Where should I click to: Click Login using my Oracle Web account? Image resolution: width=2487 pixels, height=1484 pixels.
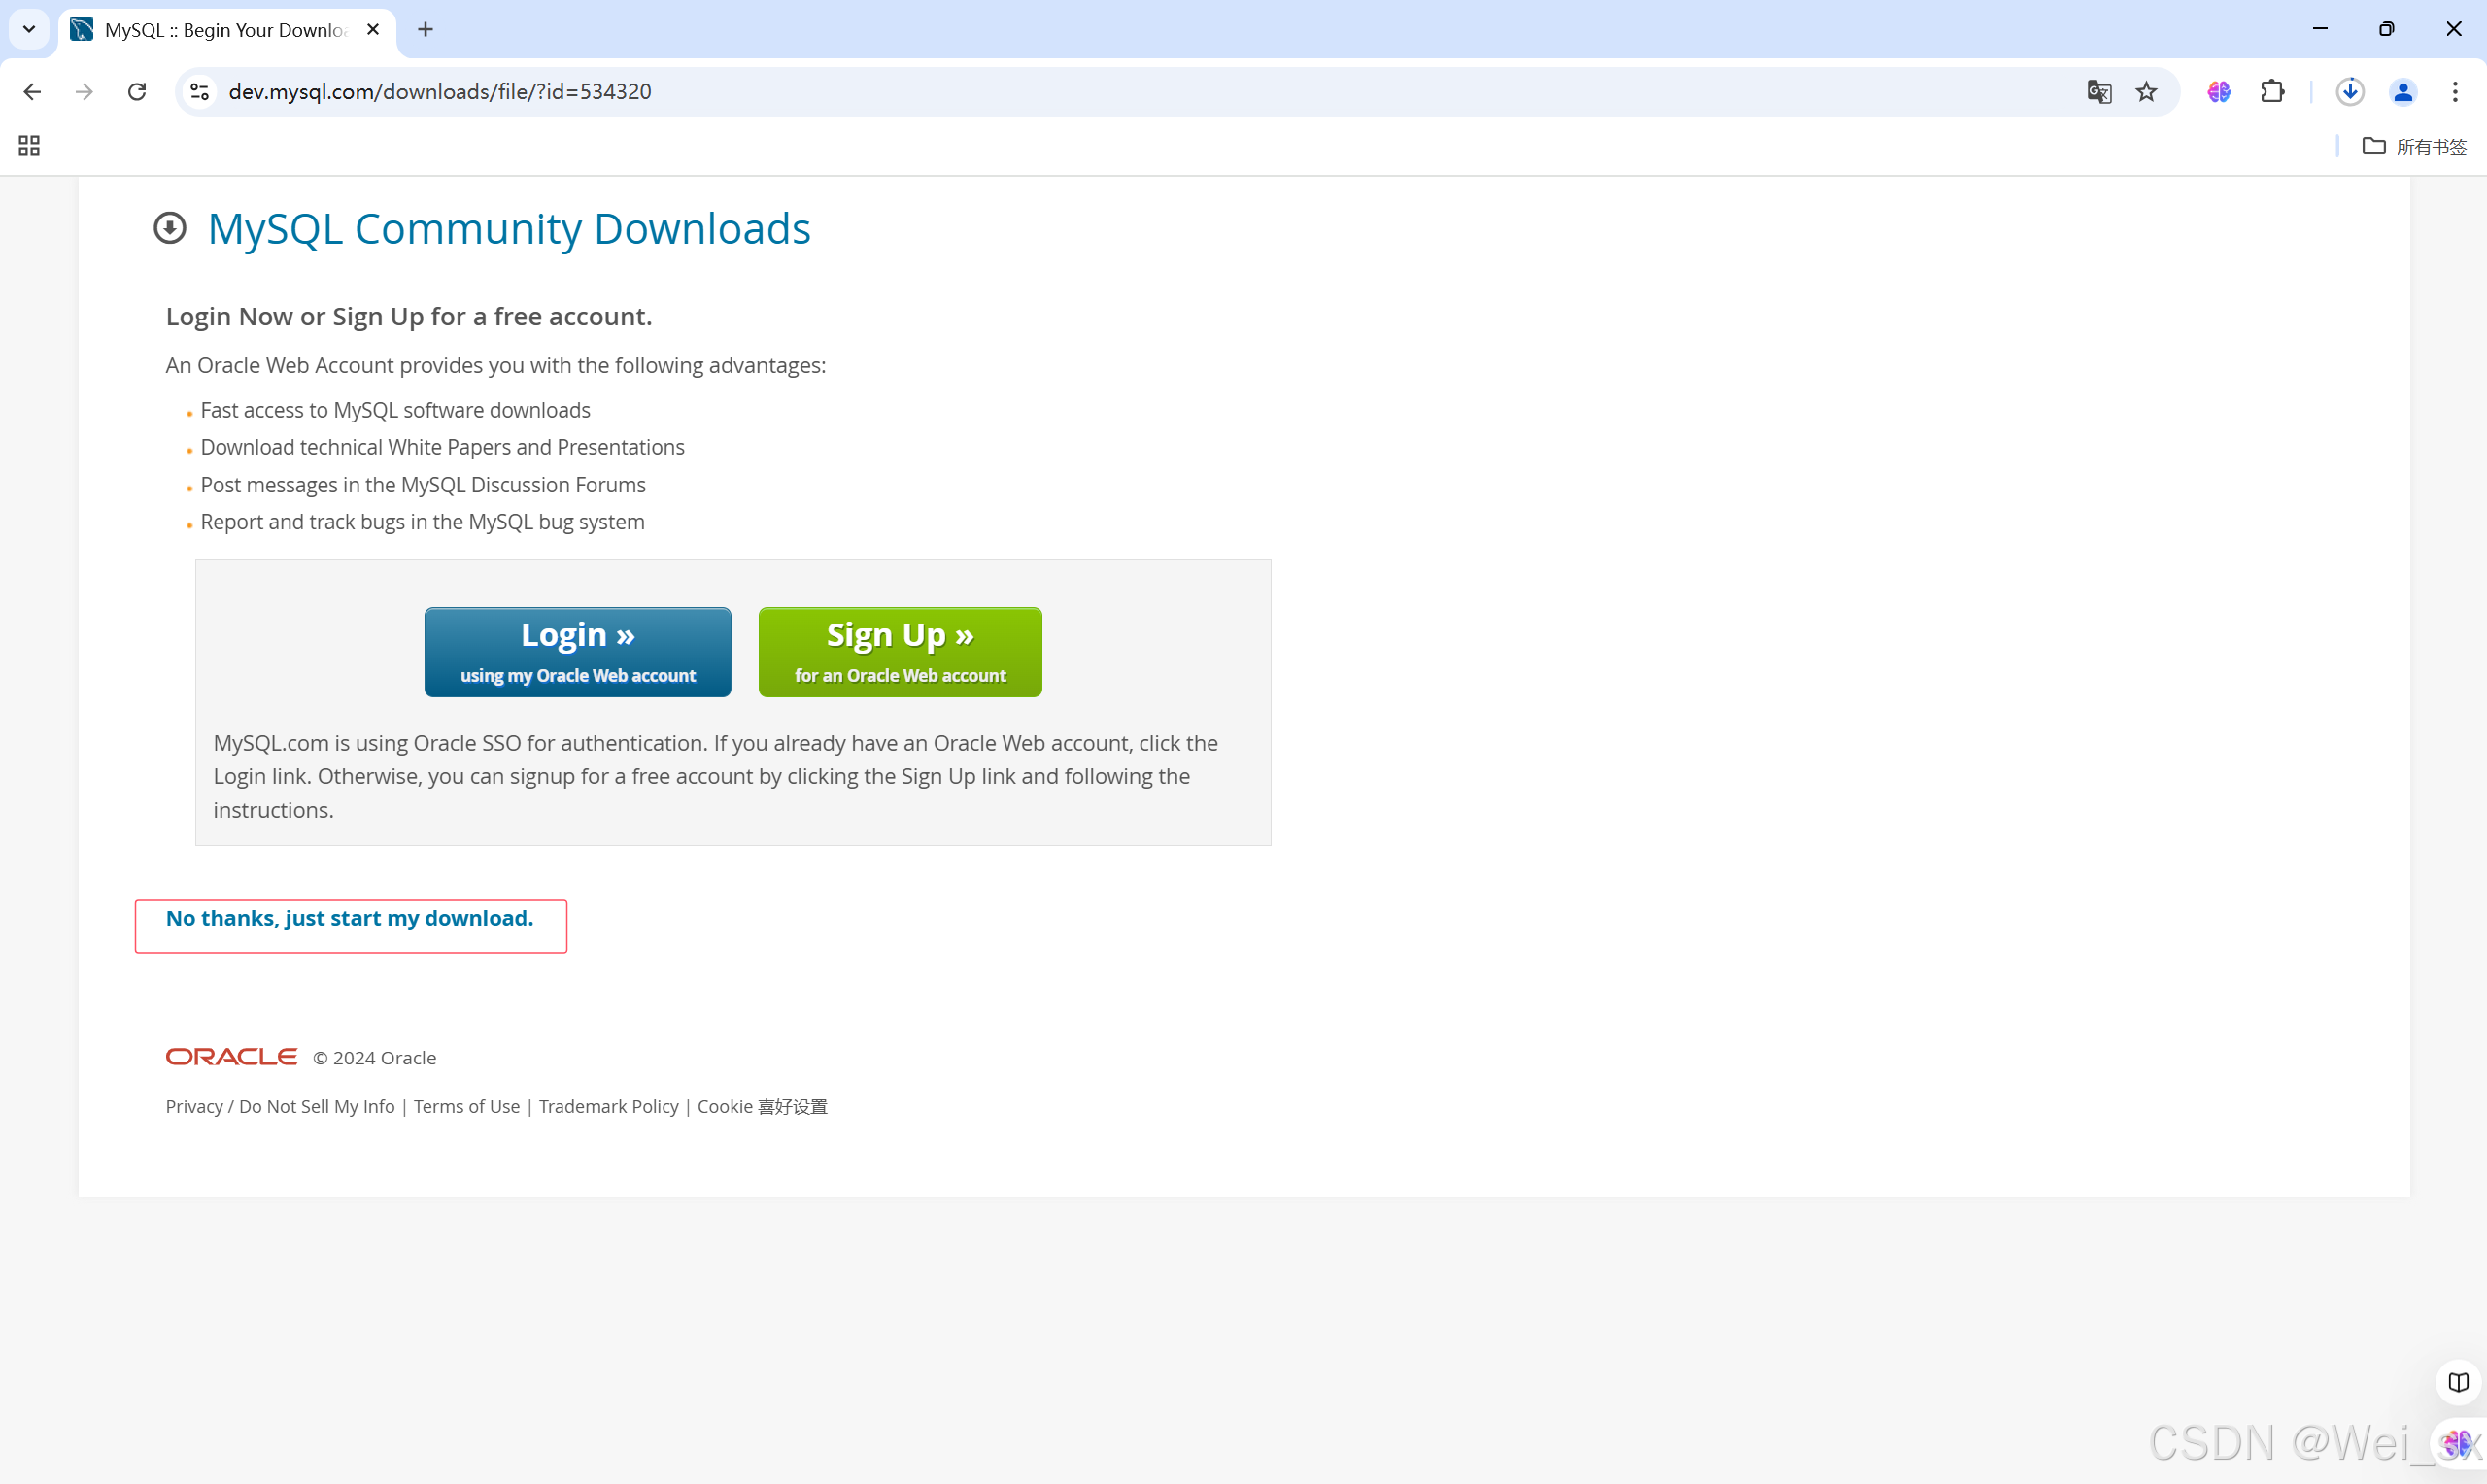coord(577,652)
